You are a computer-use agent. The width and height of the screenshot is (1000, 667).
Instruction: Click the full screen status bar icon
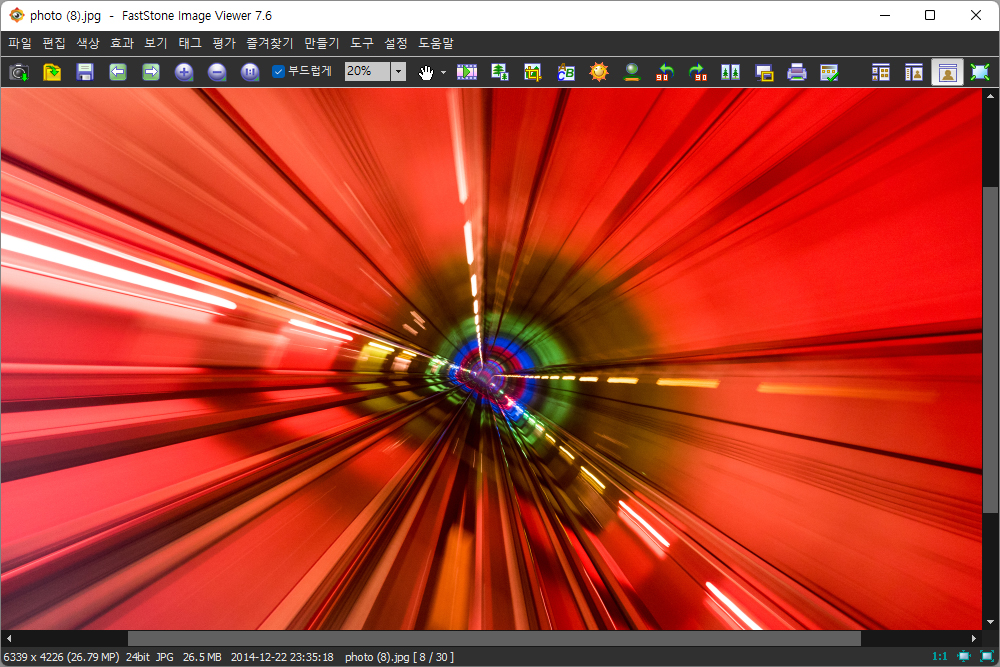pyautogui.click(x=987, y=656)
